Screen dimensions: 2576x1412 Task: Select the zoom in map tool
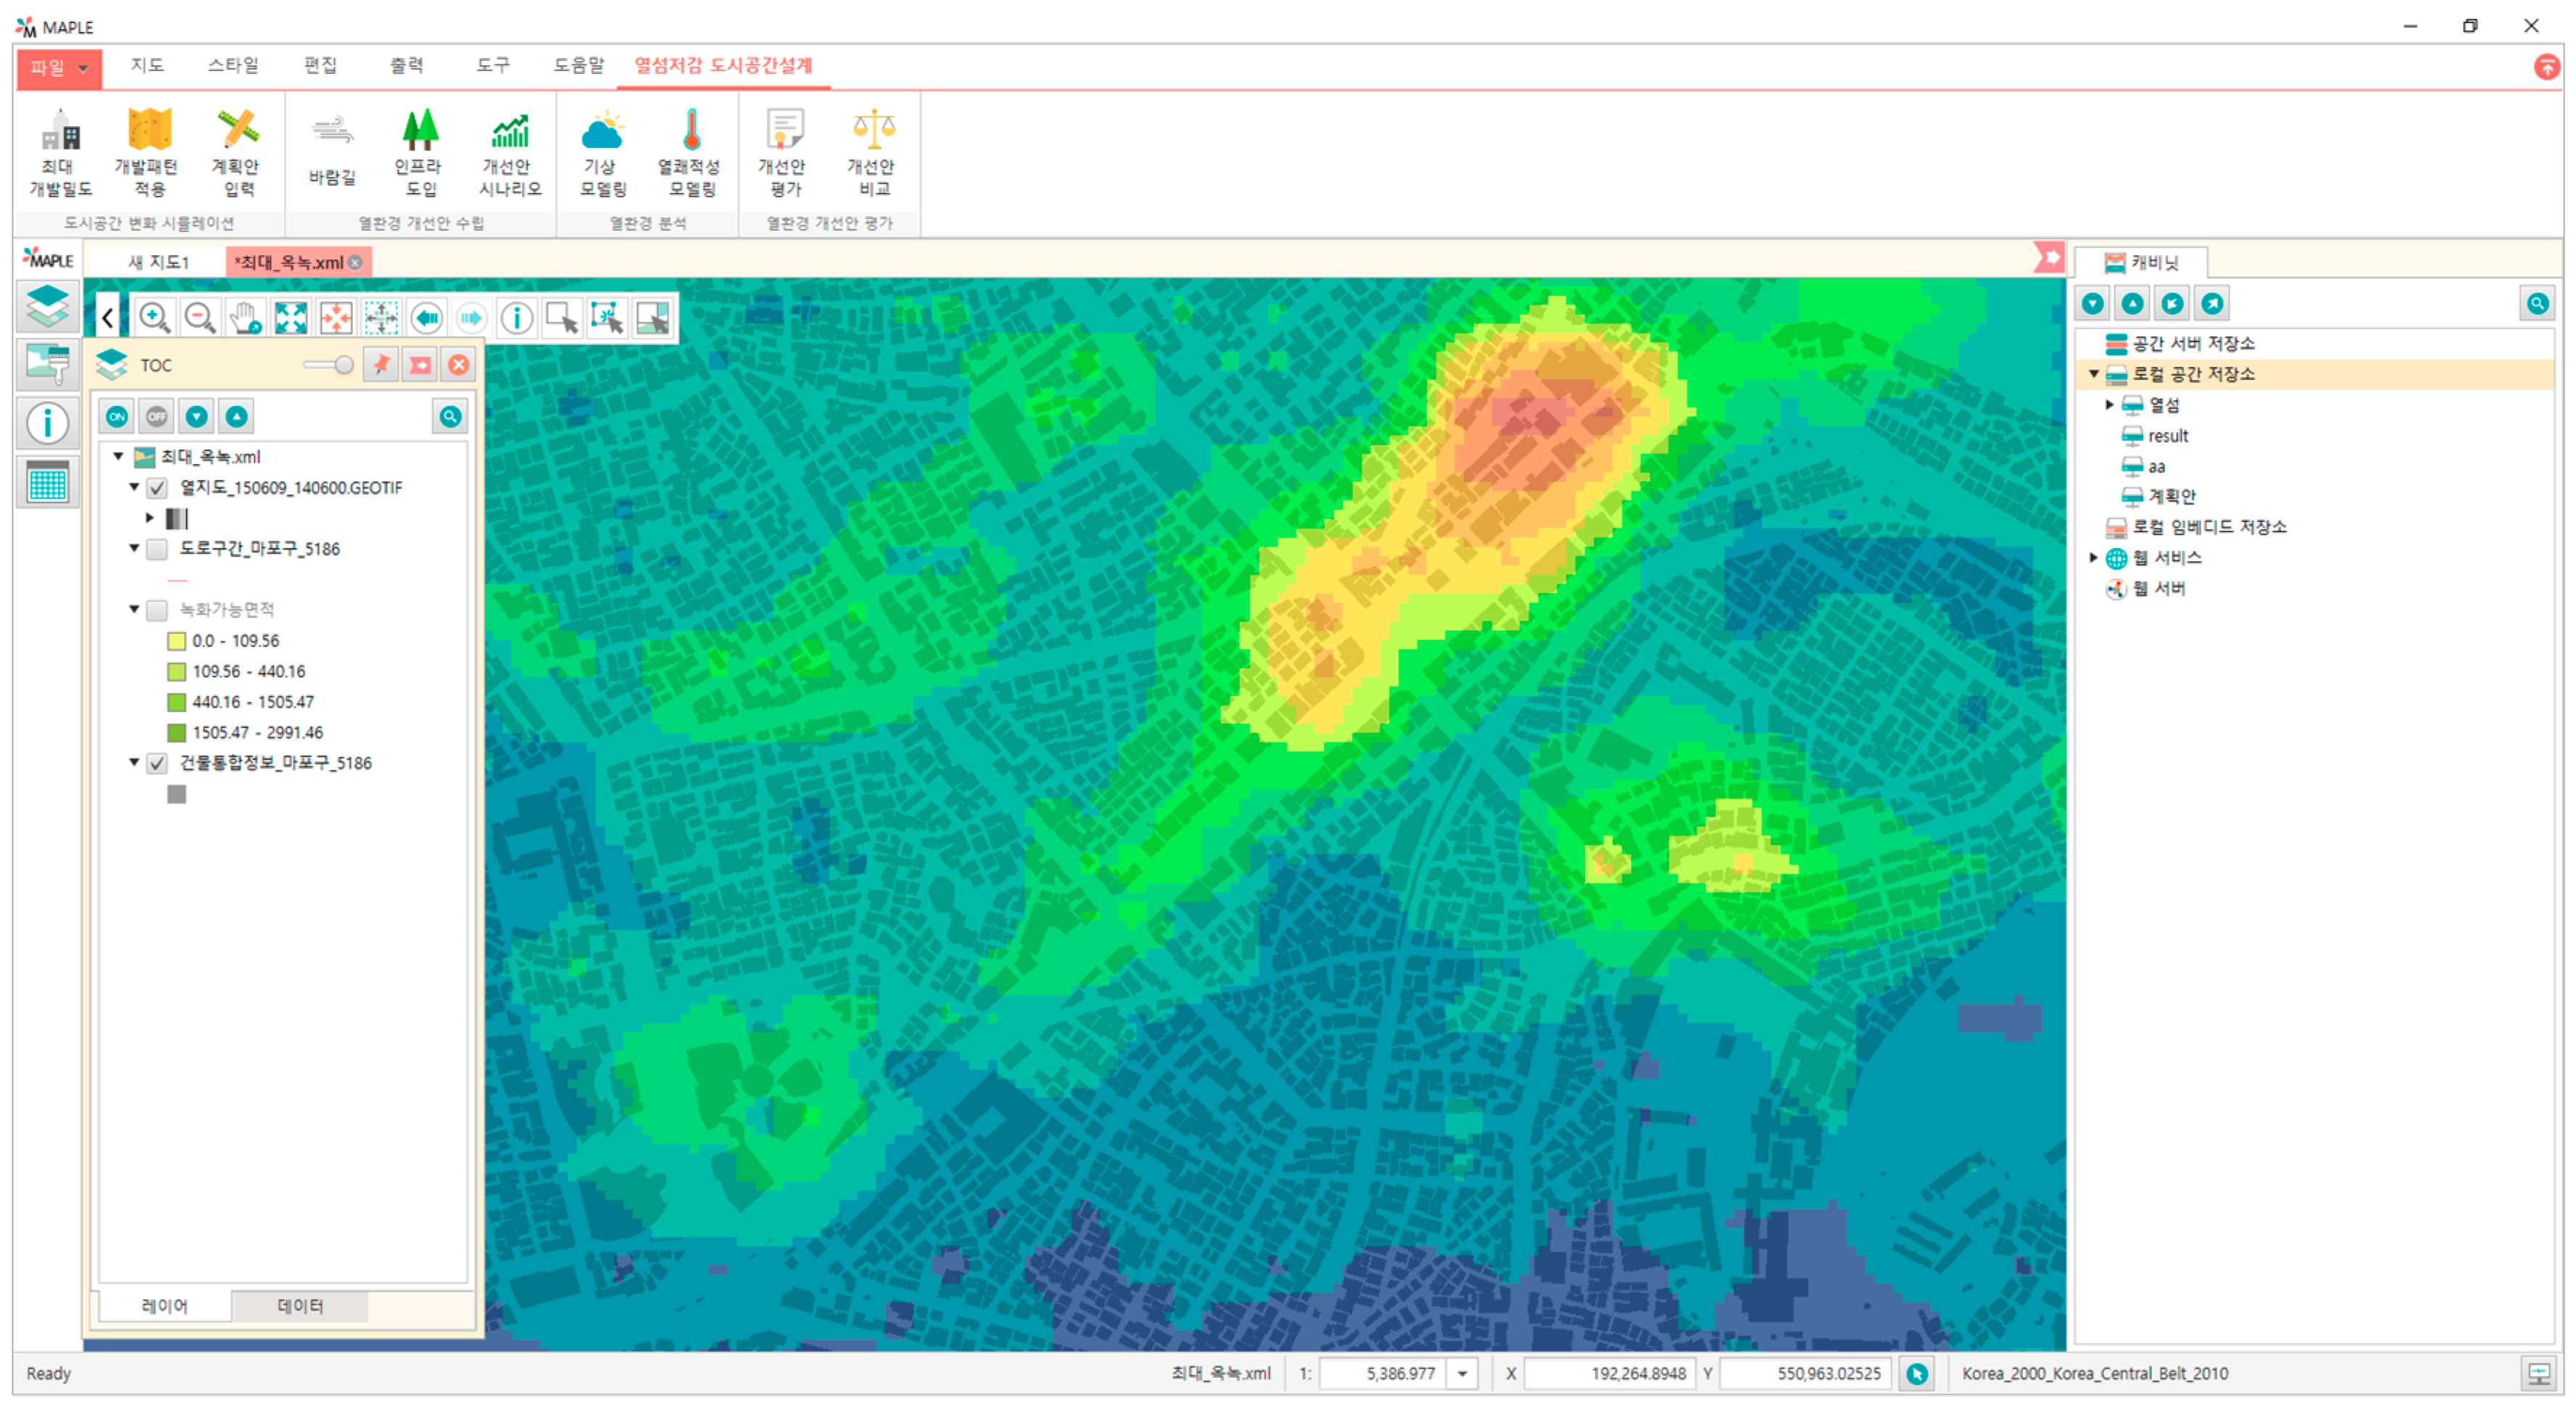coord(154,318)
